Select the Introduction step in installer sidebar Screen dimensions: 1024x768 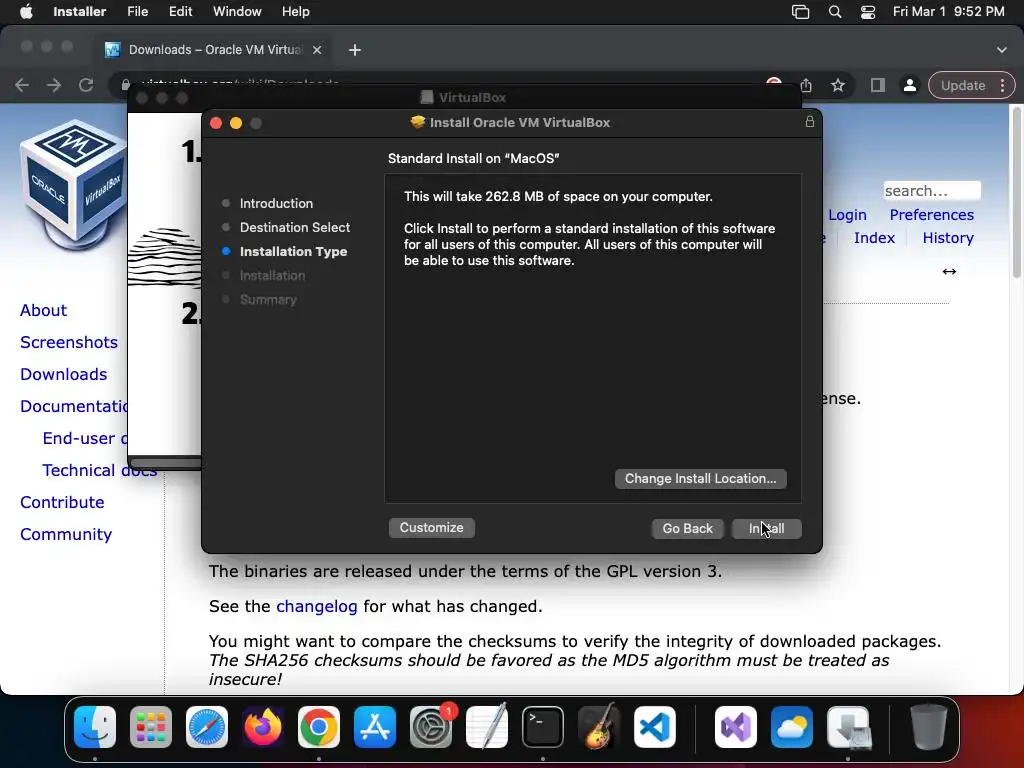pos(276,203)
